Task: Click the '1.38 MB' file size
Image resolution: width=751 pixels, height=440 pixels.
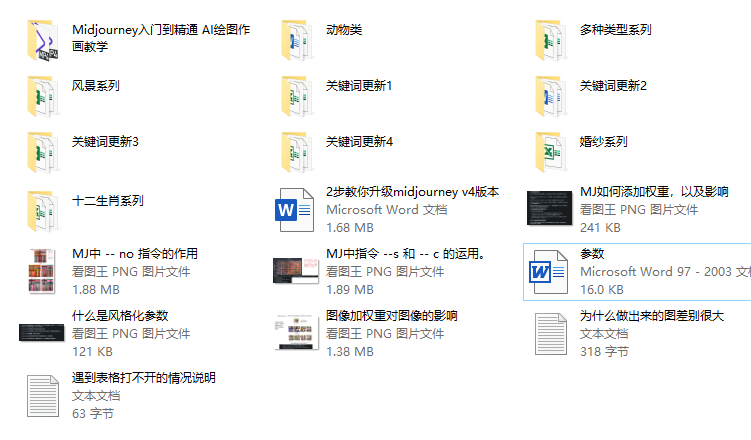Action: (350, 352)
